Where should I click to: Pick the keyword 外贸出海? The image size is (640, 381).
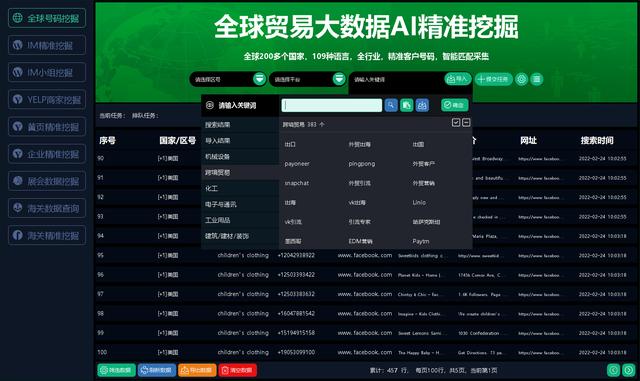(360, 144)
